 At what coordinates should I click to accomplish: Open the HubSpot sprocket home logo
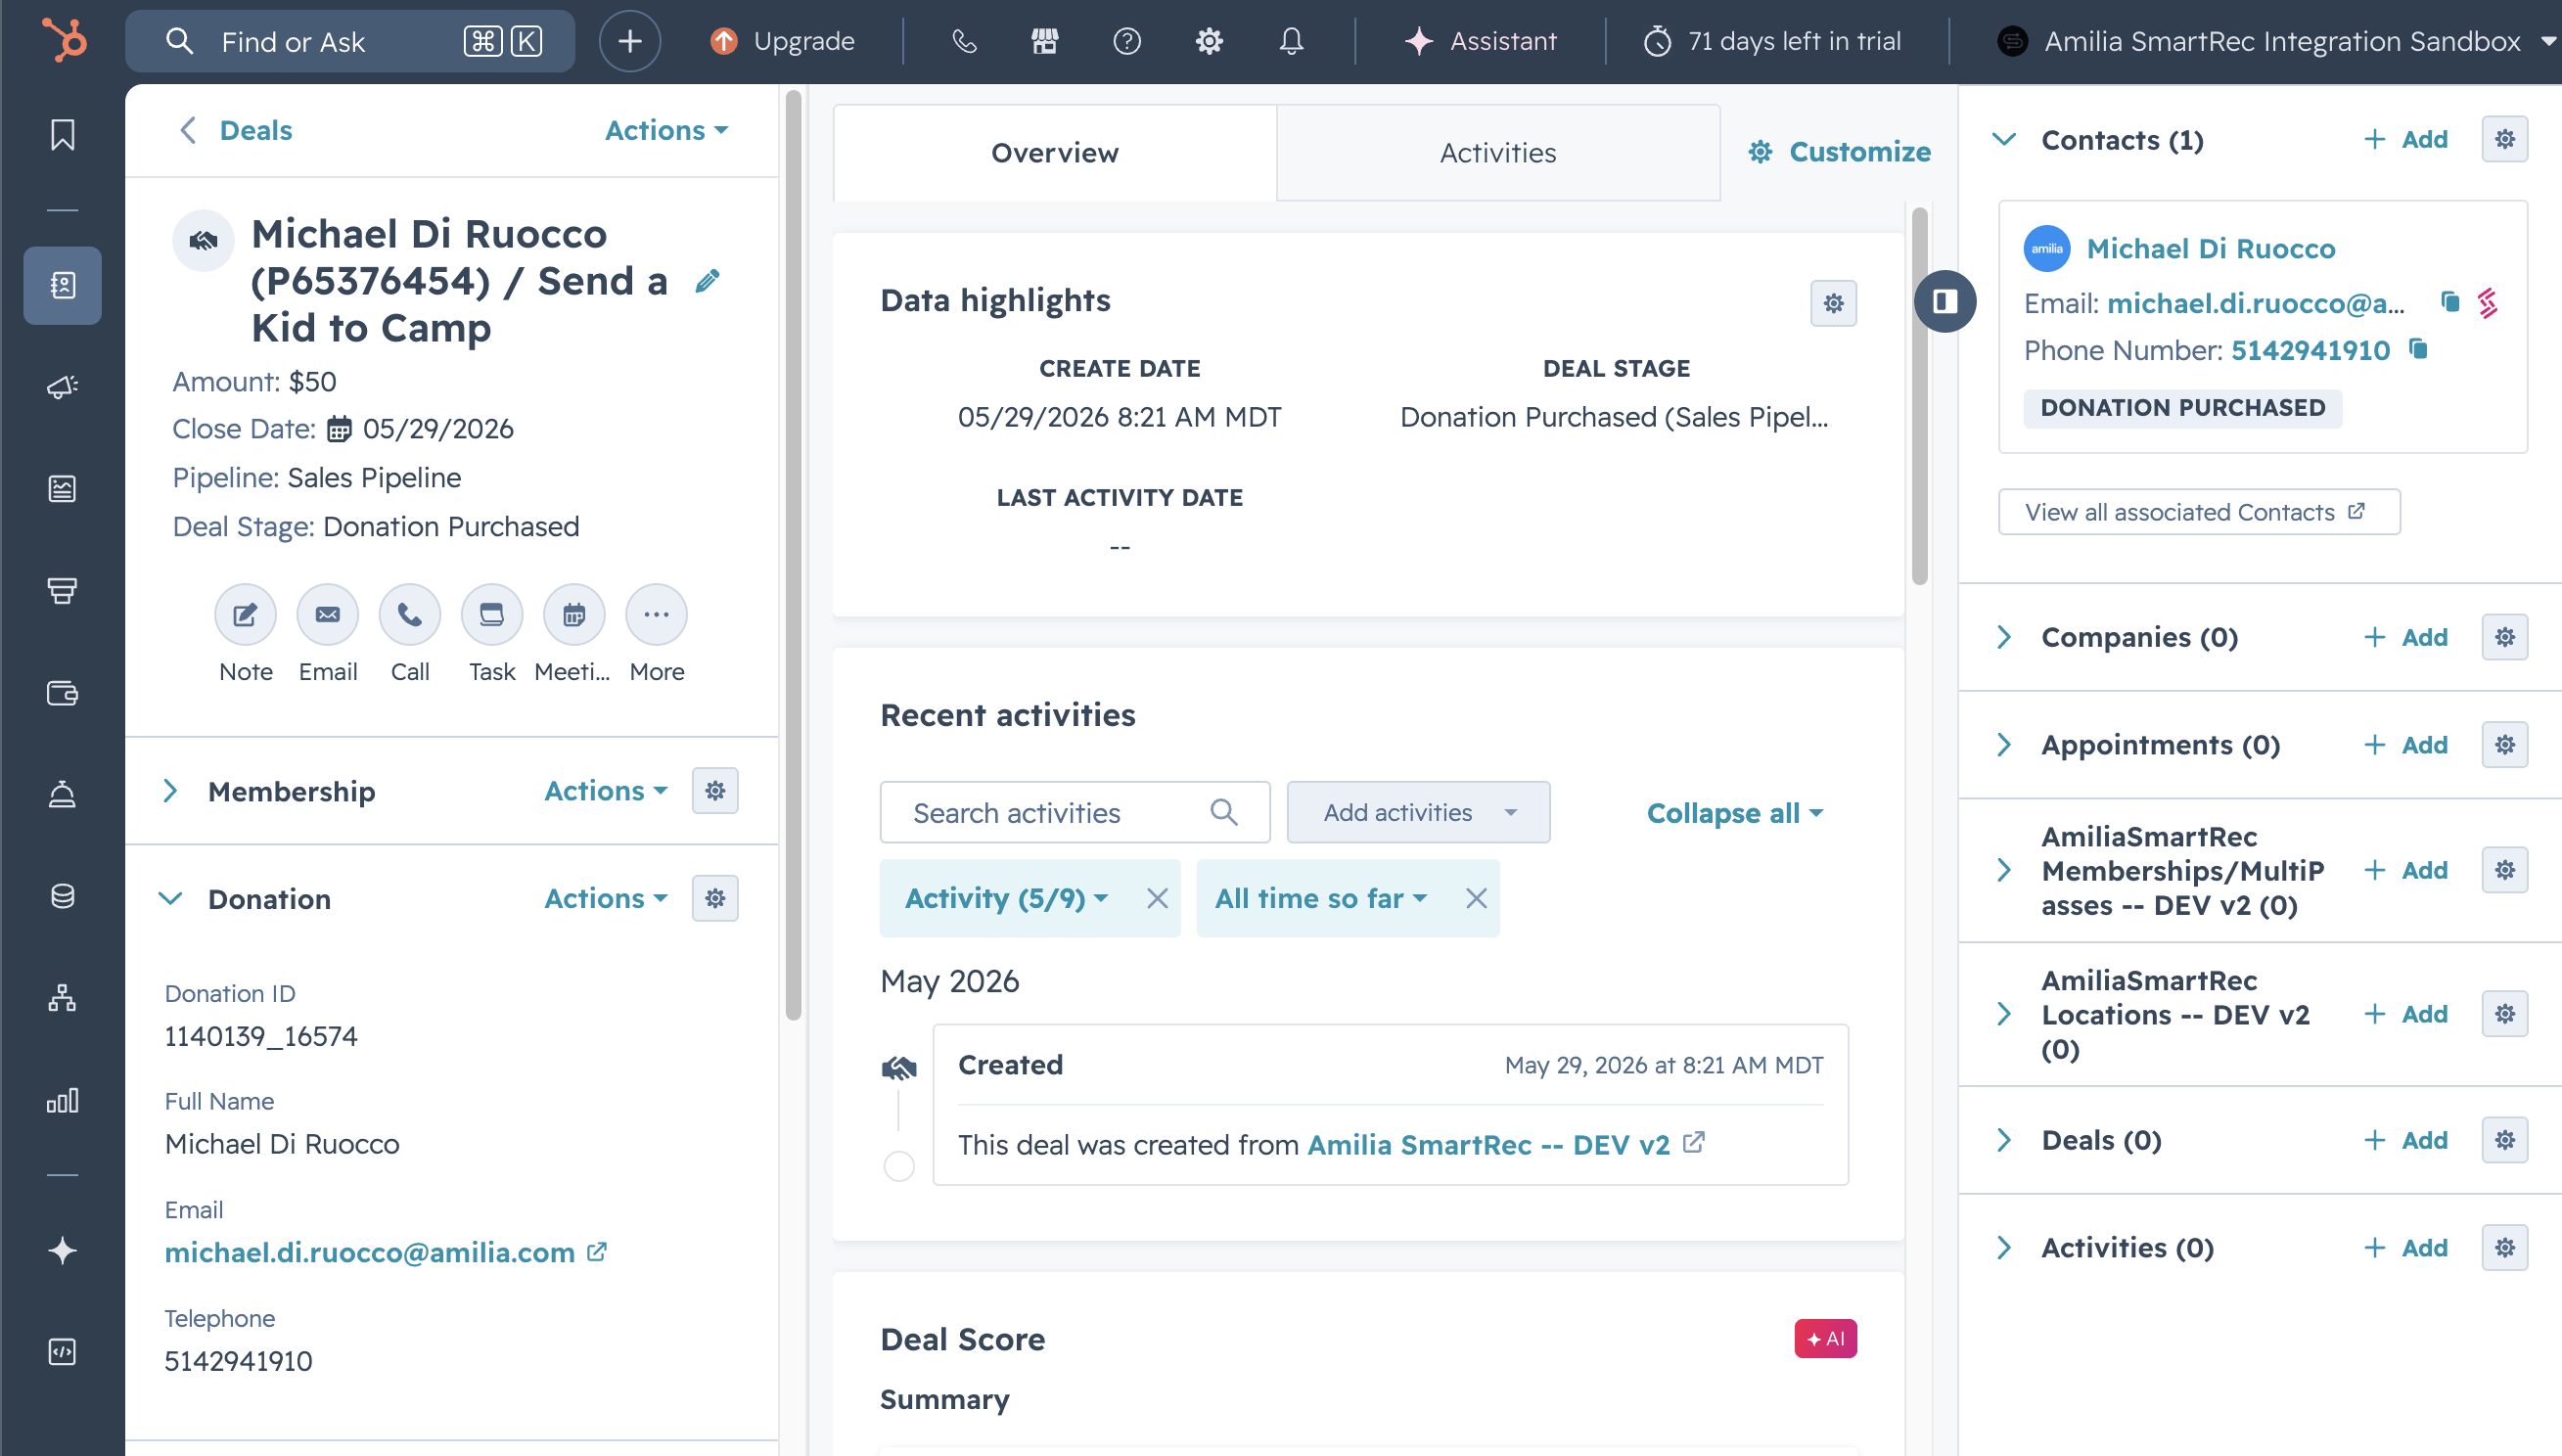point(64,41)
